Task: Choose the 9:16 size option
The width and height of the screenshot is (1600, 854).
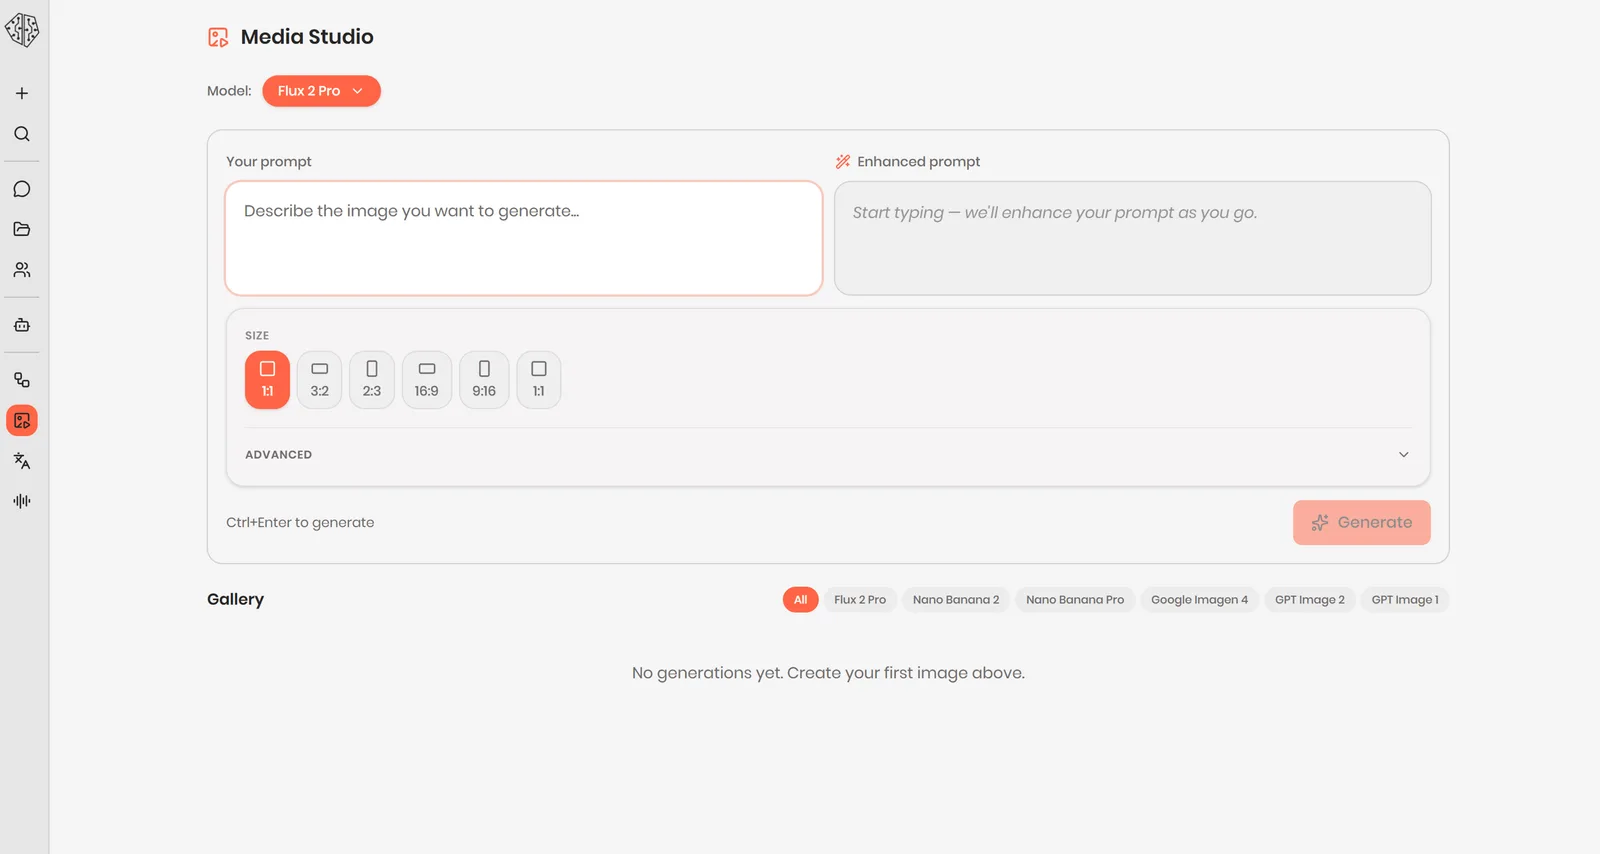Action: tap(484, 380)
